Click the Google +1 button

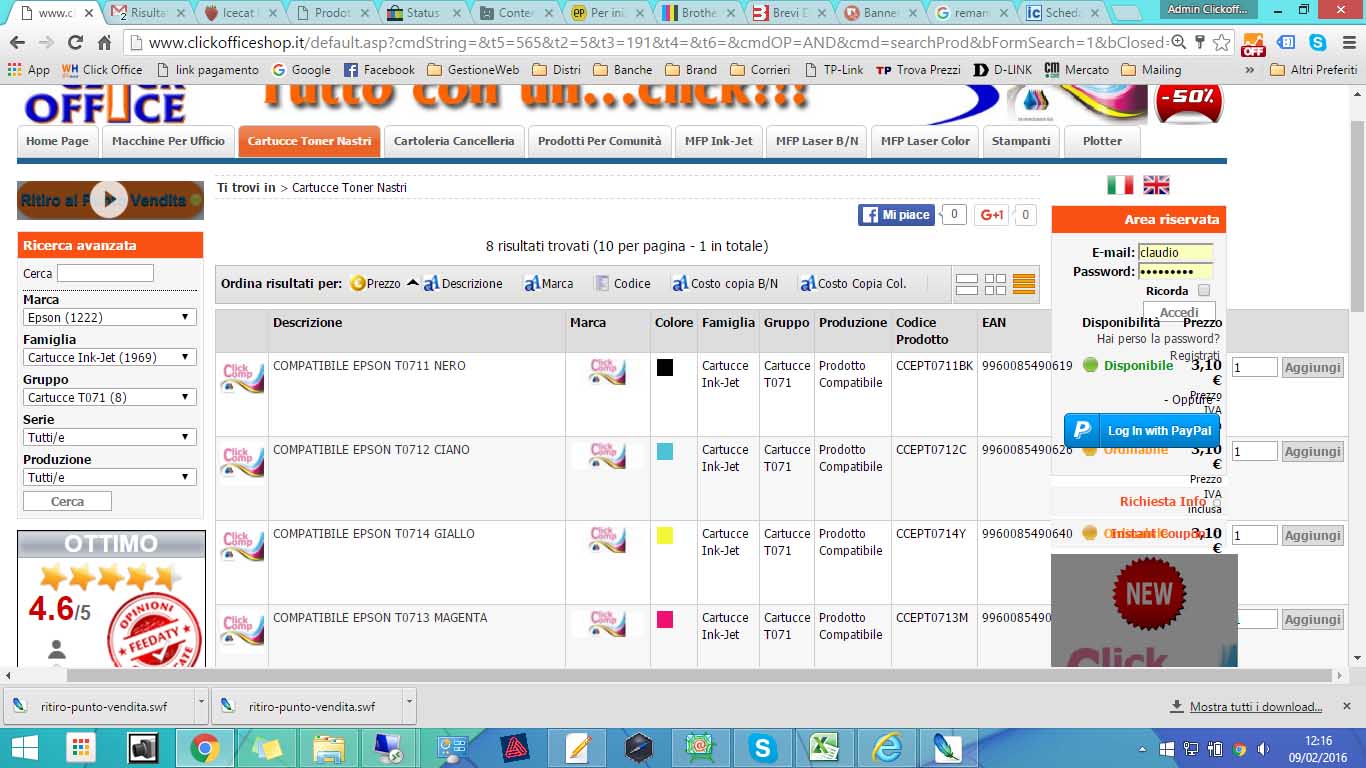pyautogui.click(x=992, y=215)
